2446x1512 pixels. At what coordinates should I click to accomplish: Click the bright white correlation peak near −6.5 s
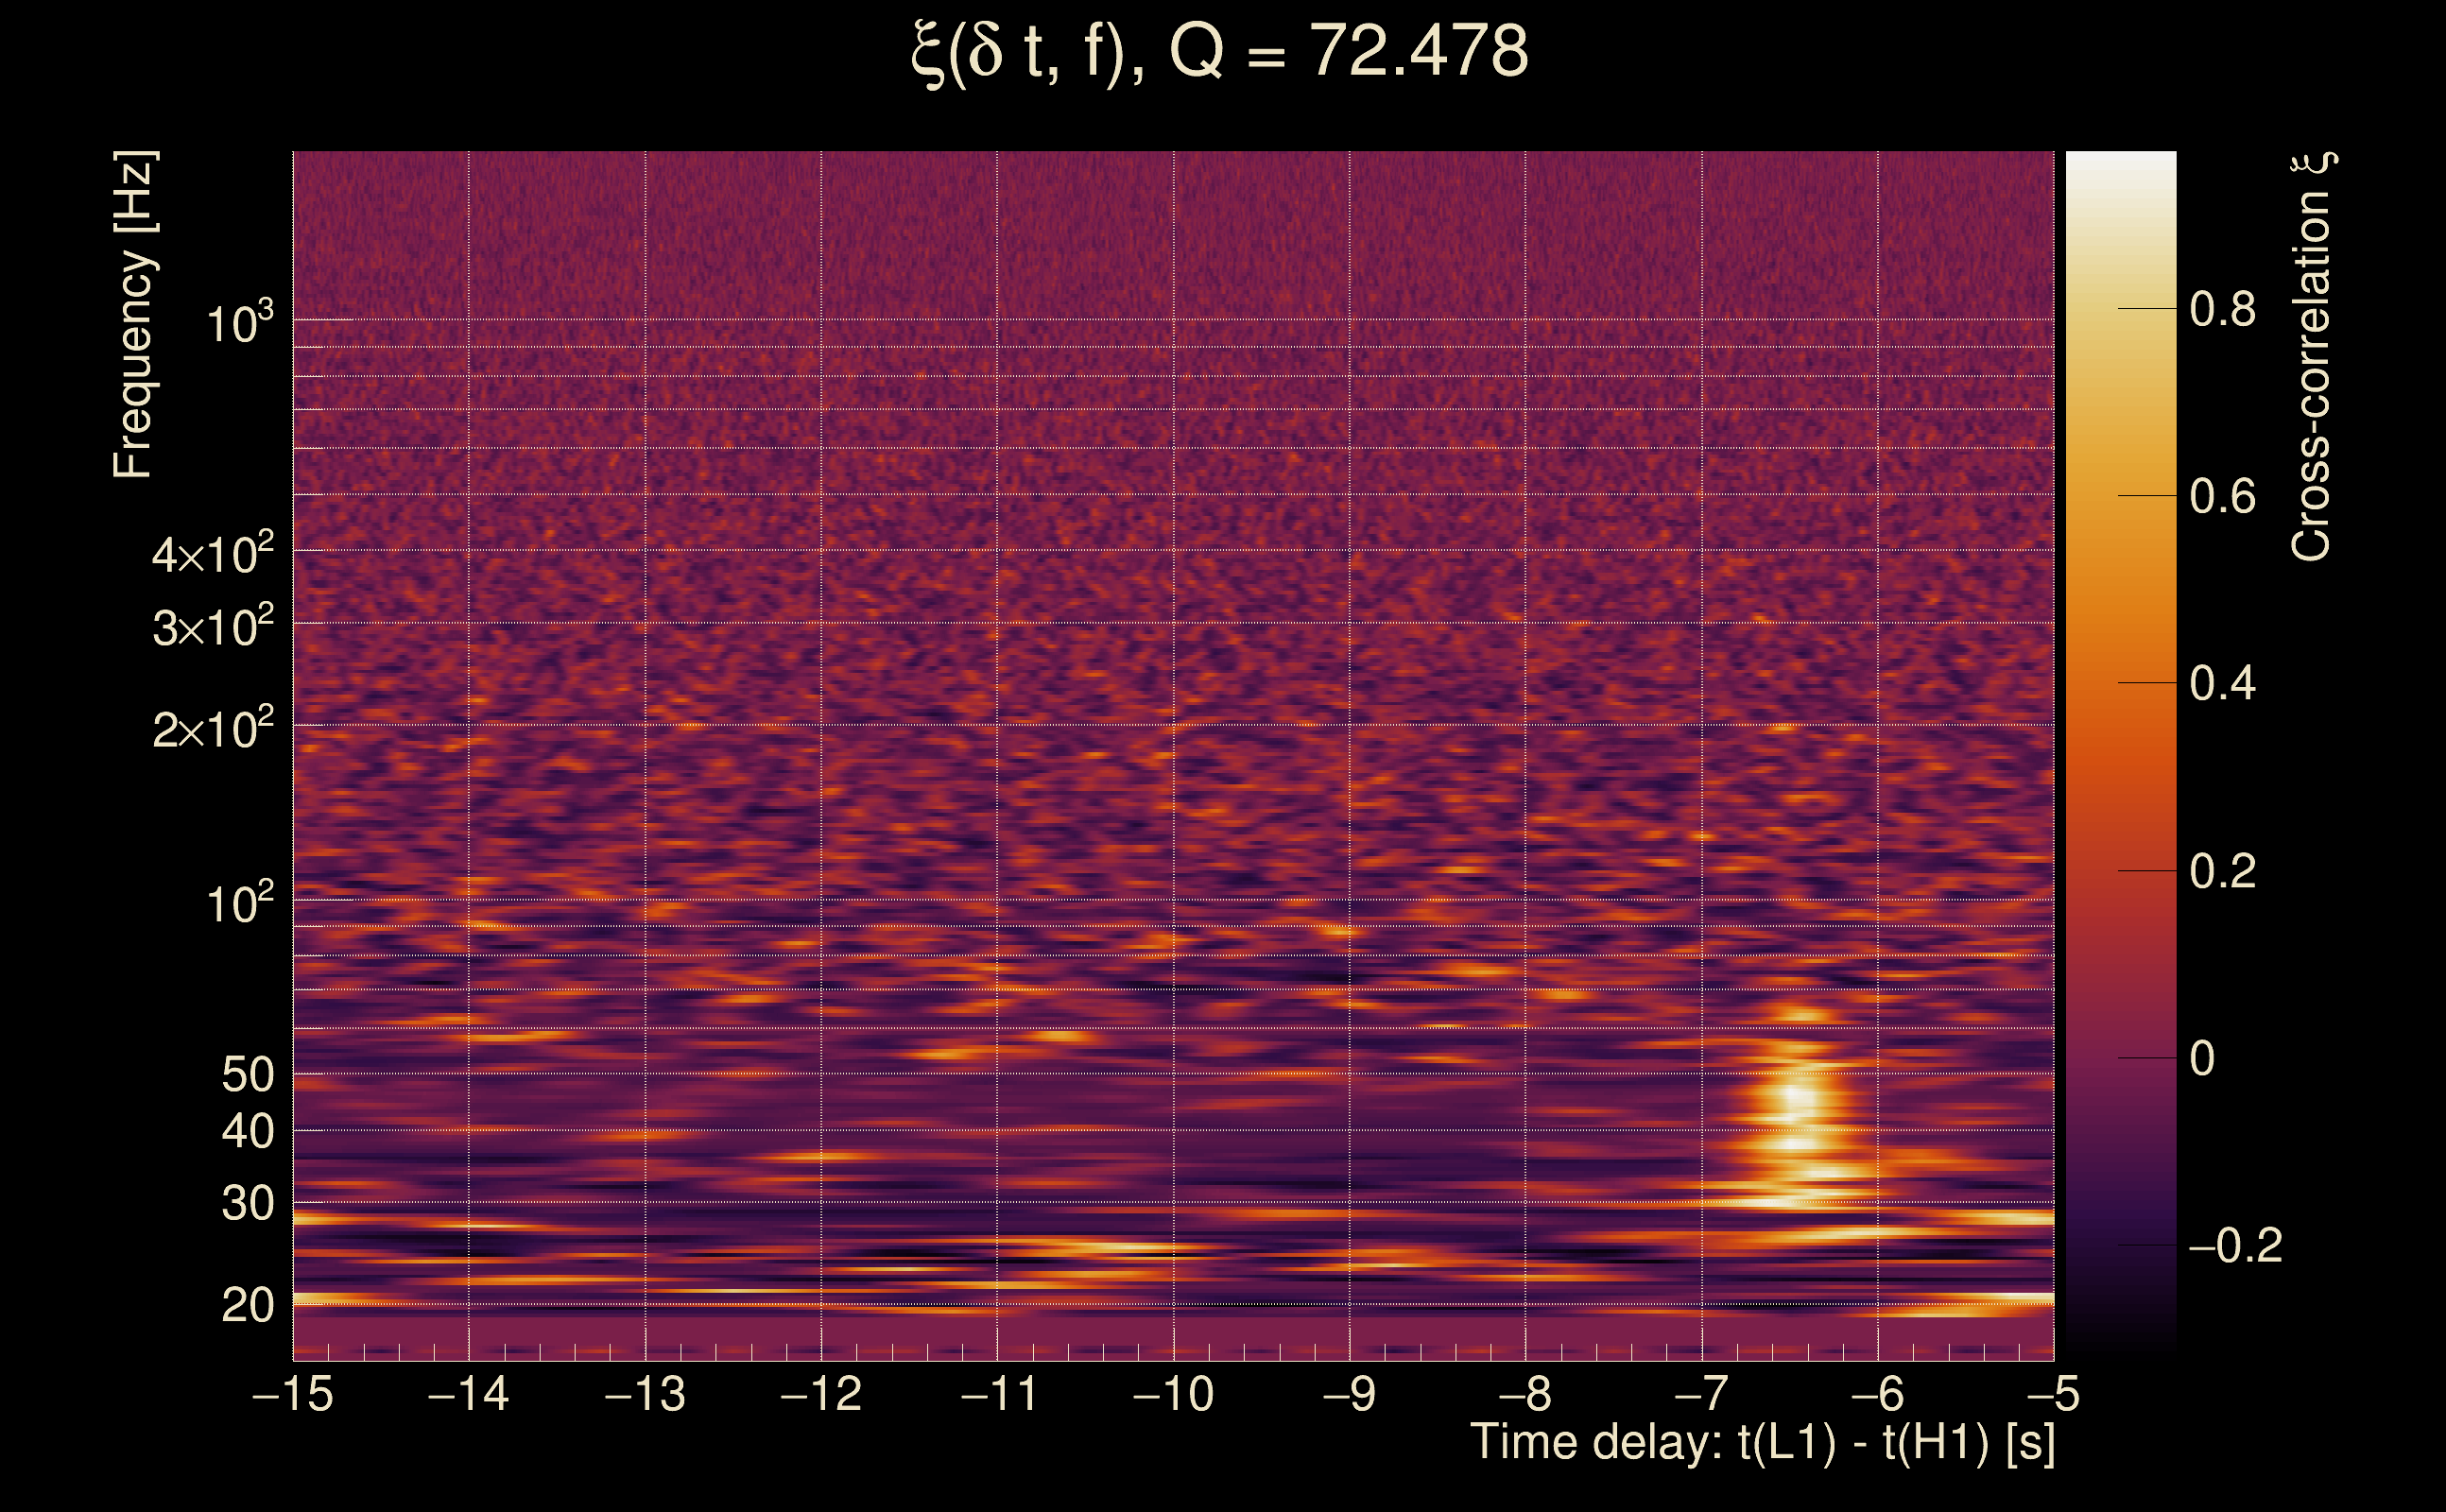(1797, 1097)
